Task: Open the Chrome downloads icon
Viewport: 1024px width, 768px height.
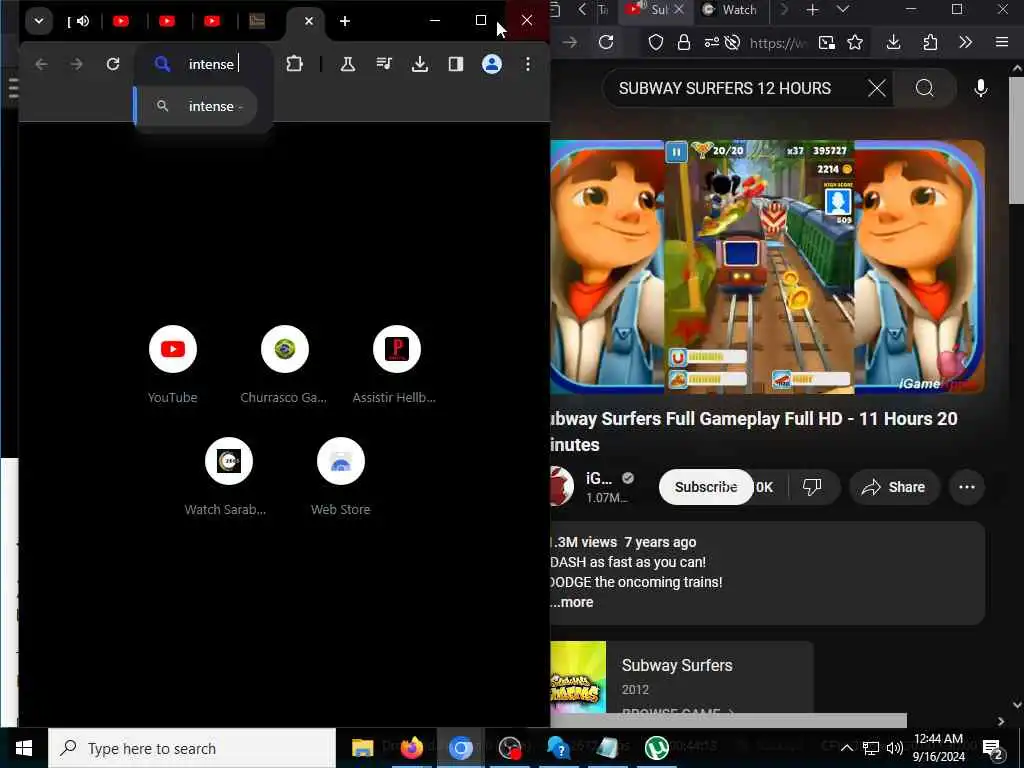Action: click(x=420, y=64)
